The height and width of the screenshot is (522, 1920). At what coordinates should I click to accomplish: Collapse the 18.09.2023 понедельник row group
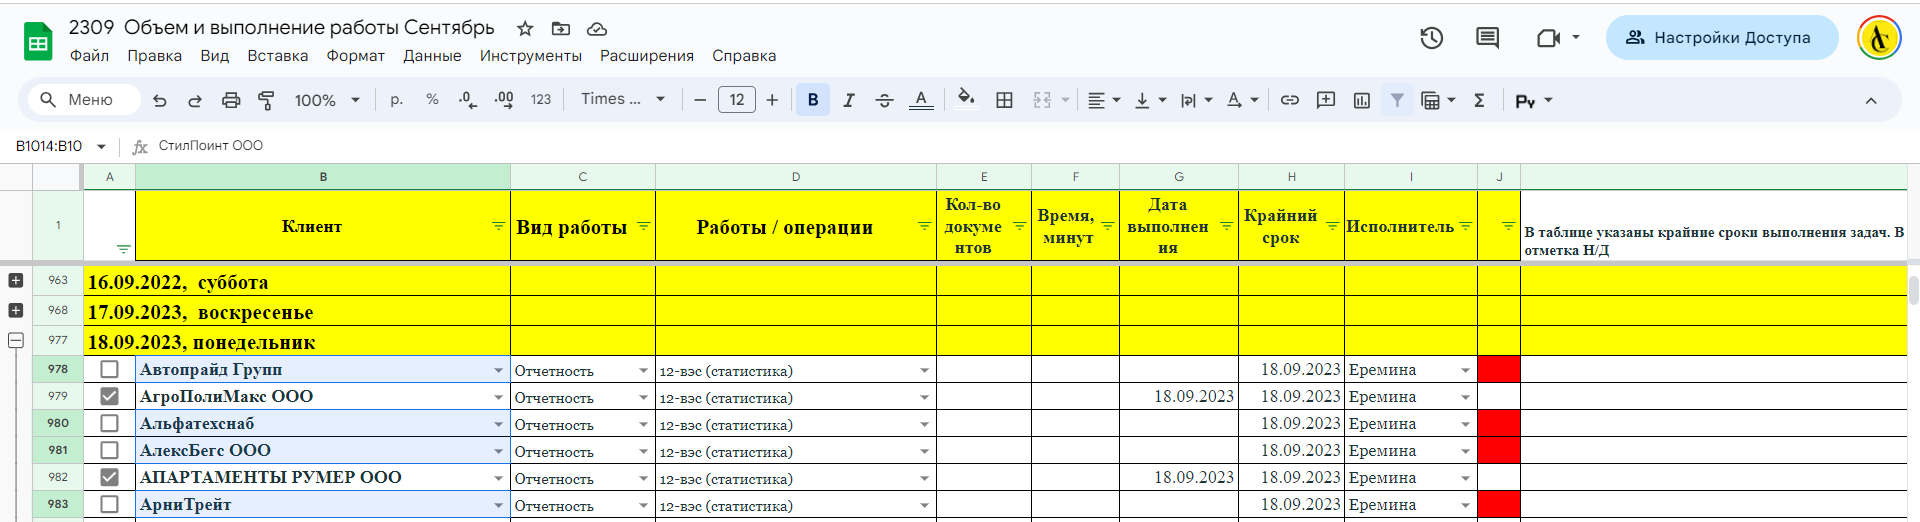point(16,341)
